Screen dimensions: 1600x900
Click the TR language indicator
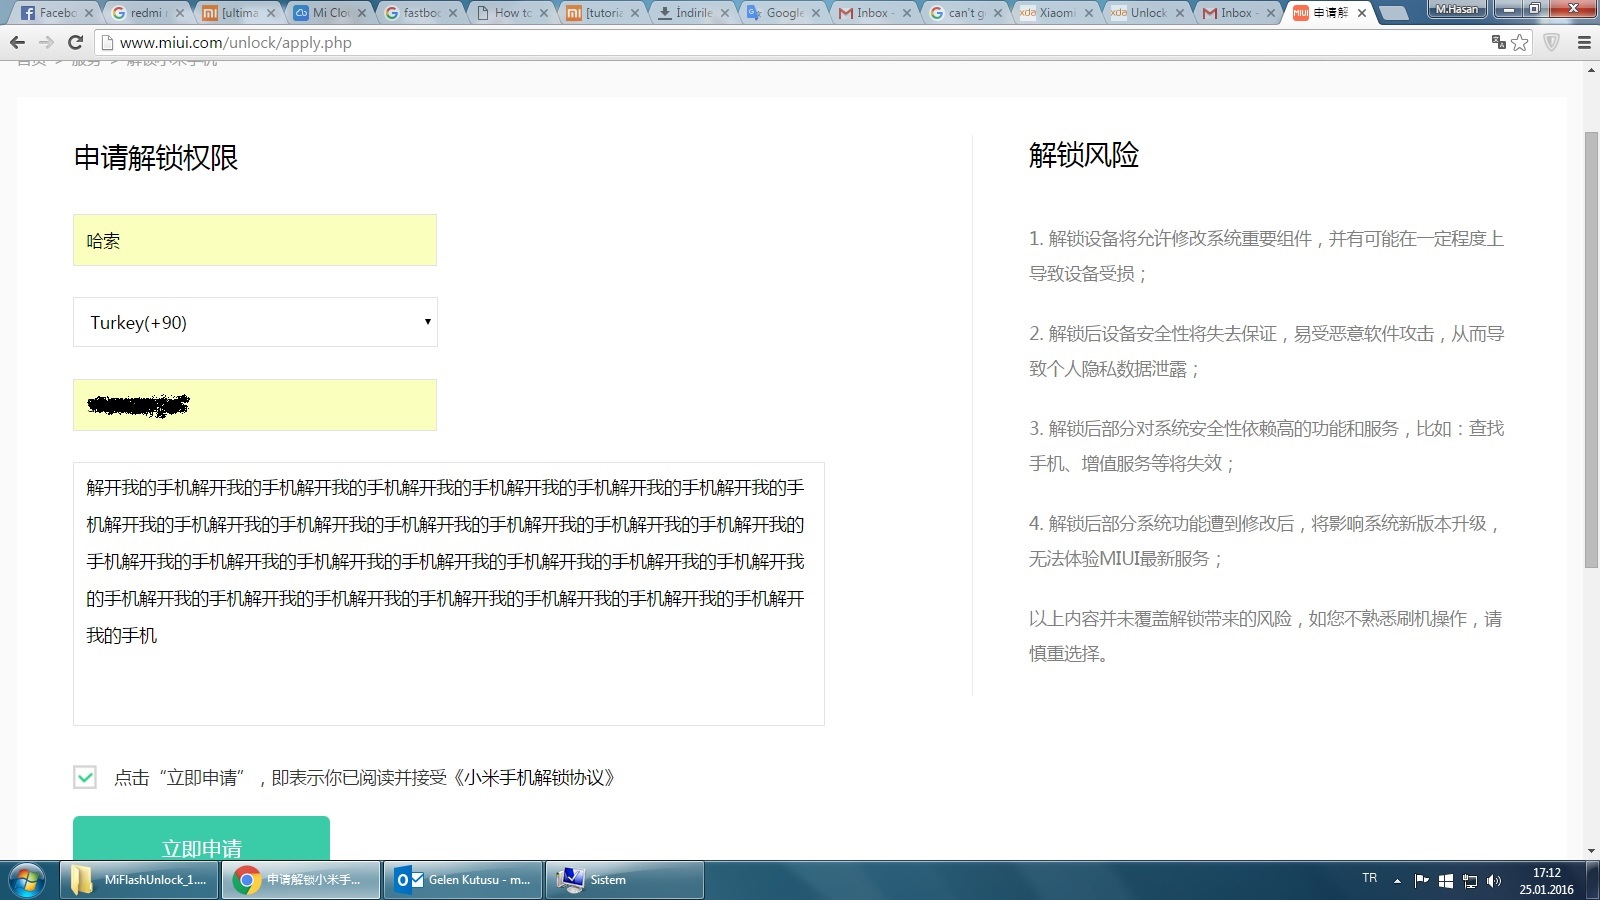click(1369, 878)
